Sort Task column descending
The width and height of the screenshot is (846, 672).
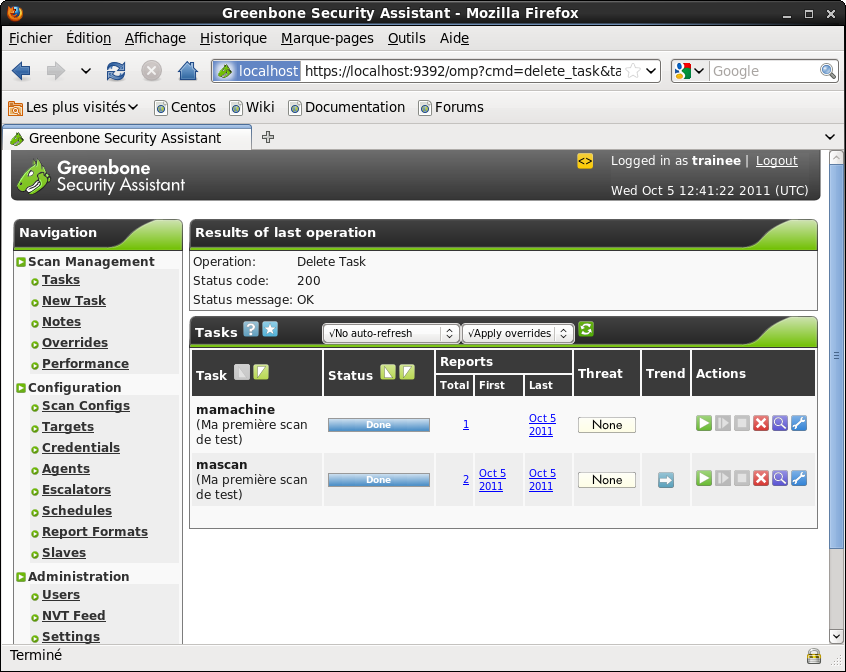[261, 372]
